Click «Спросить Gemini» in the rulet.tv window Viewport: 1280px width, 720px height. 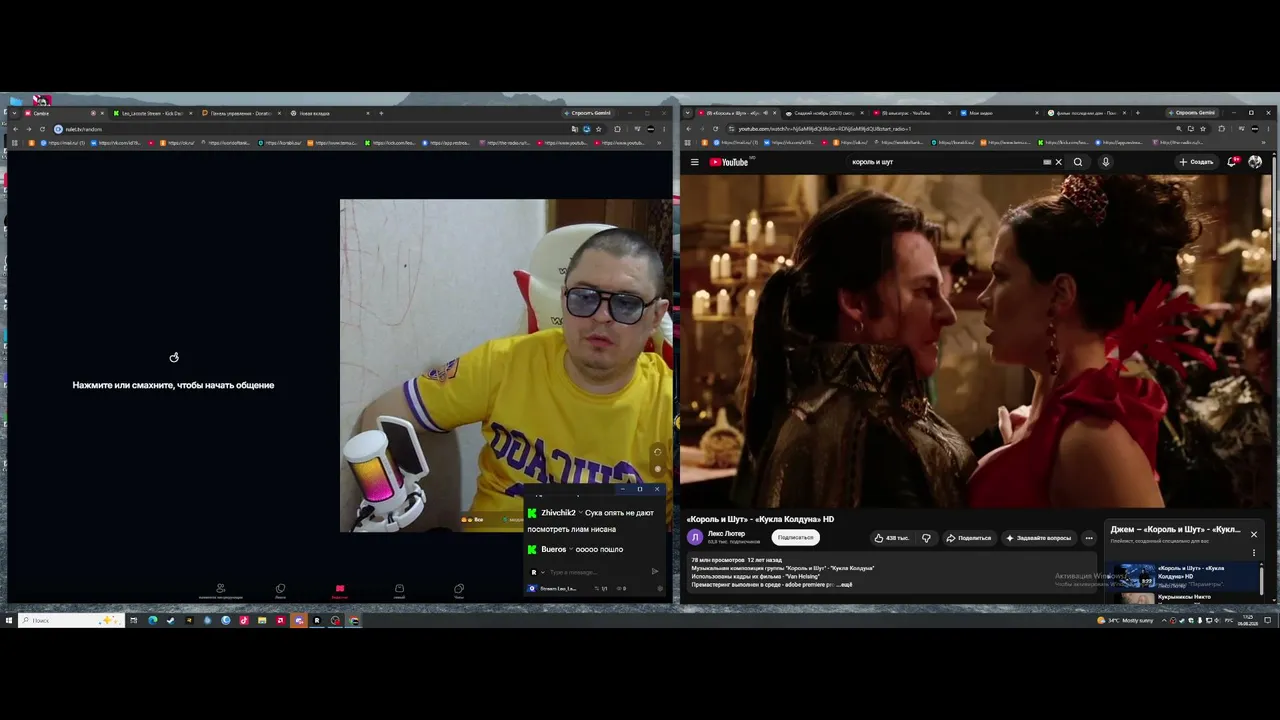(588, 113)
